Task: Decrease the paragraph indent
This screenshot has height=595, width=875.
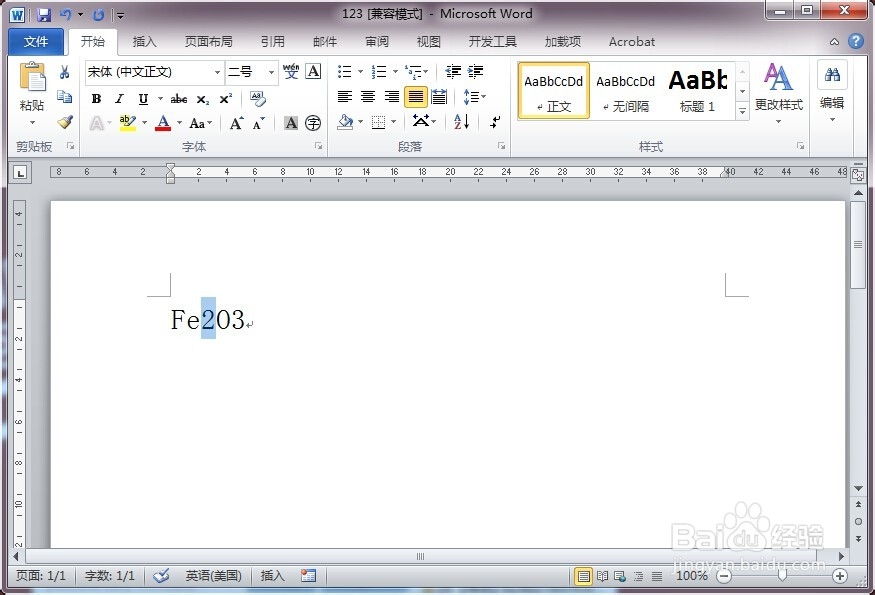Action: pos(453,71)
